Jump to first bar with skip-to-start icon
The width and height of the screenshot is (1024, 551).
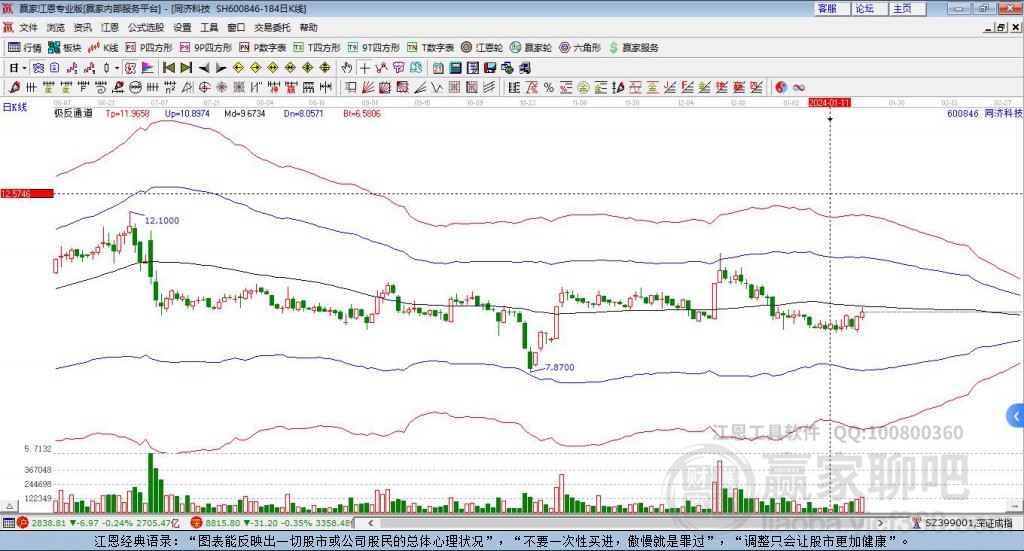tap(168, 68)
